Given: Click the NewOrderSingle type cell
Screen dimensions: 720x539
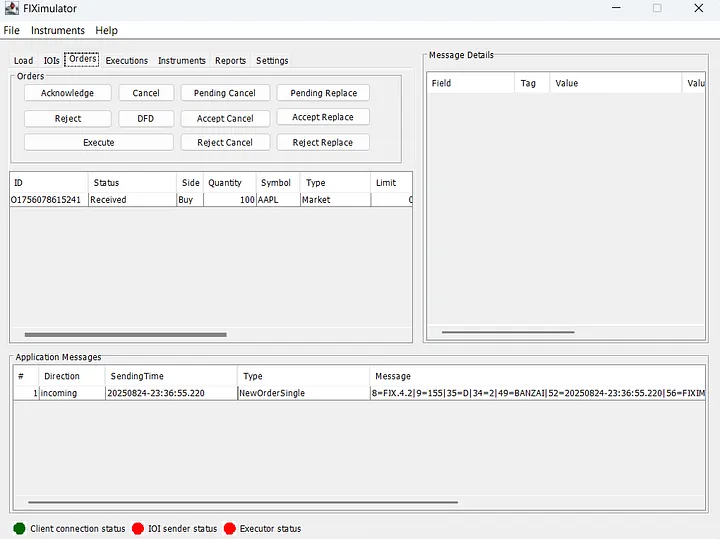Looking at the screenshot, I should [x=304, y=393].
